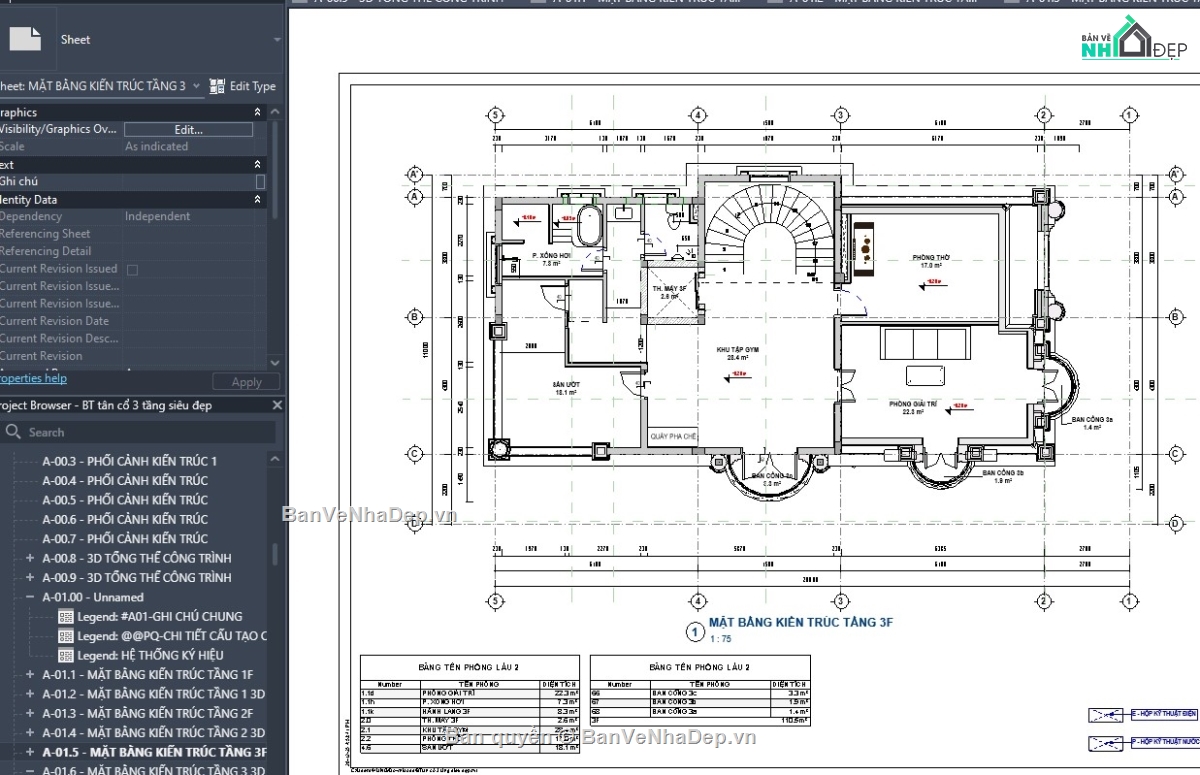1200x775 pixels.
Task: Toggle the Ghi chú checkbox
Action: 260,182
